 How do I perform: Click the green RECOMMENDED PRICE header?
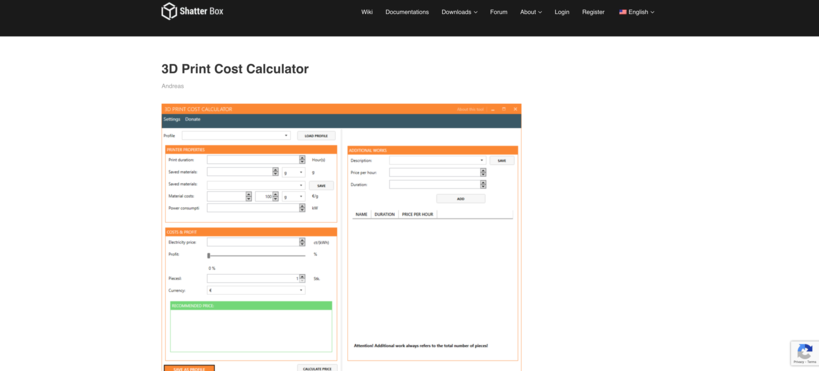pyautogui.click(x=251, y=305)
